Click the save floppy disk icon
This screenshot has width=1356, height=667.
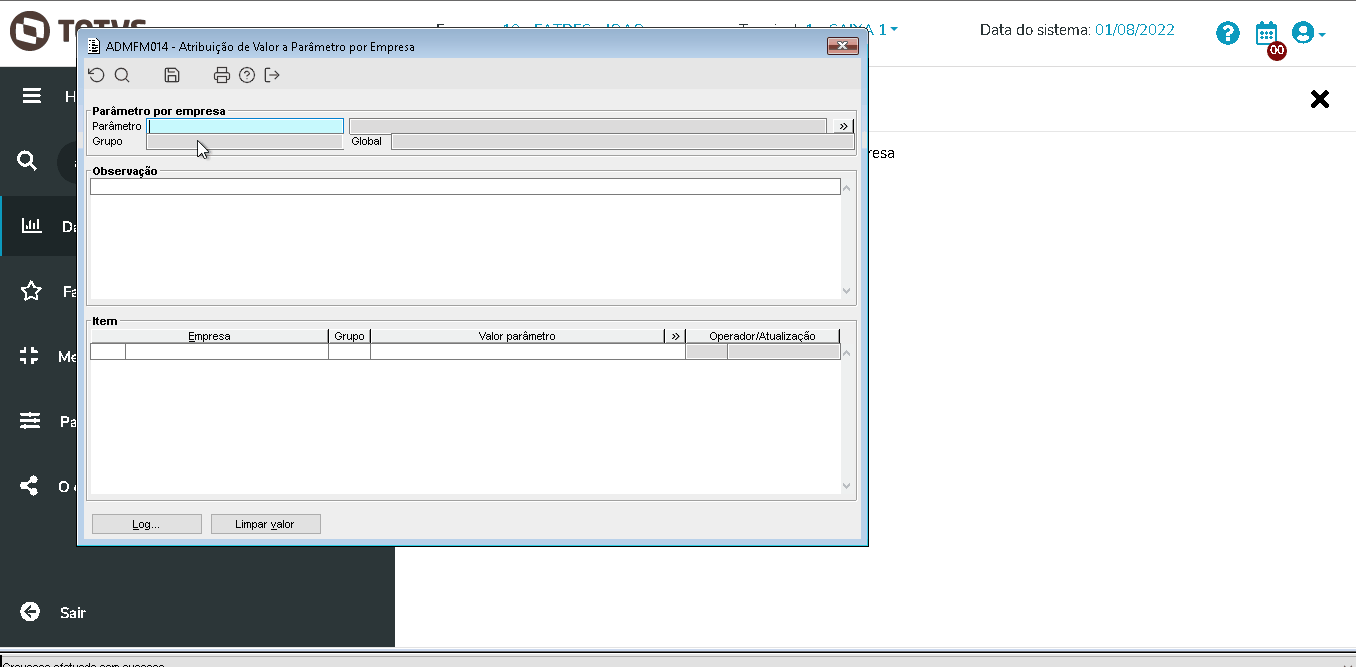point(172,75)
